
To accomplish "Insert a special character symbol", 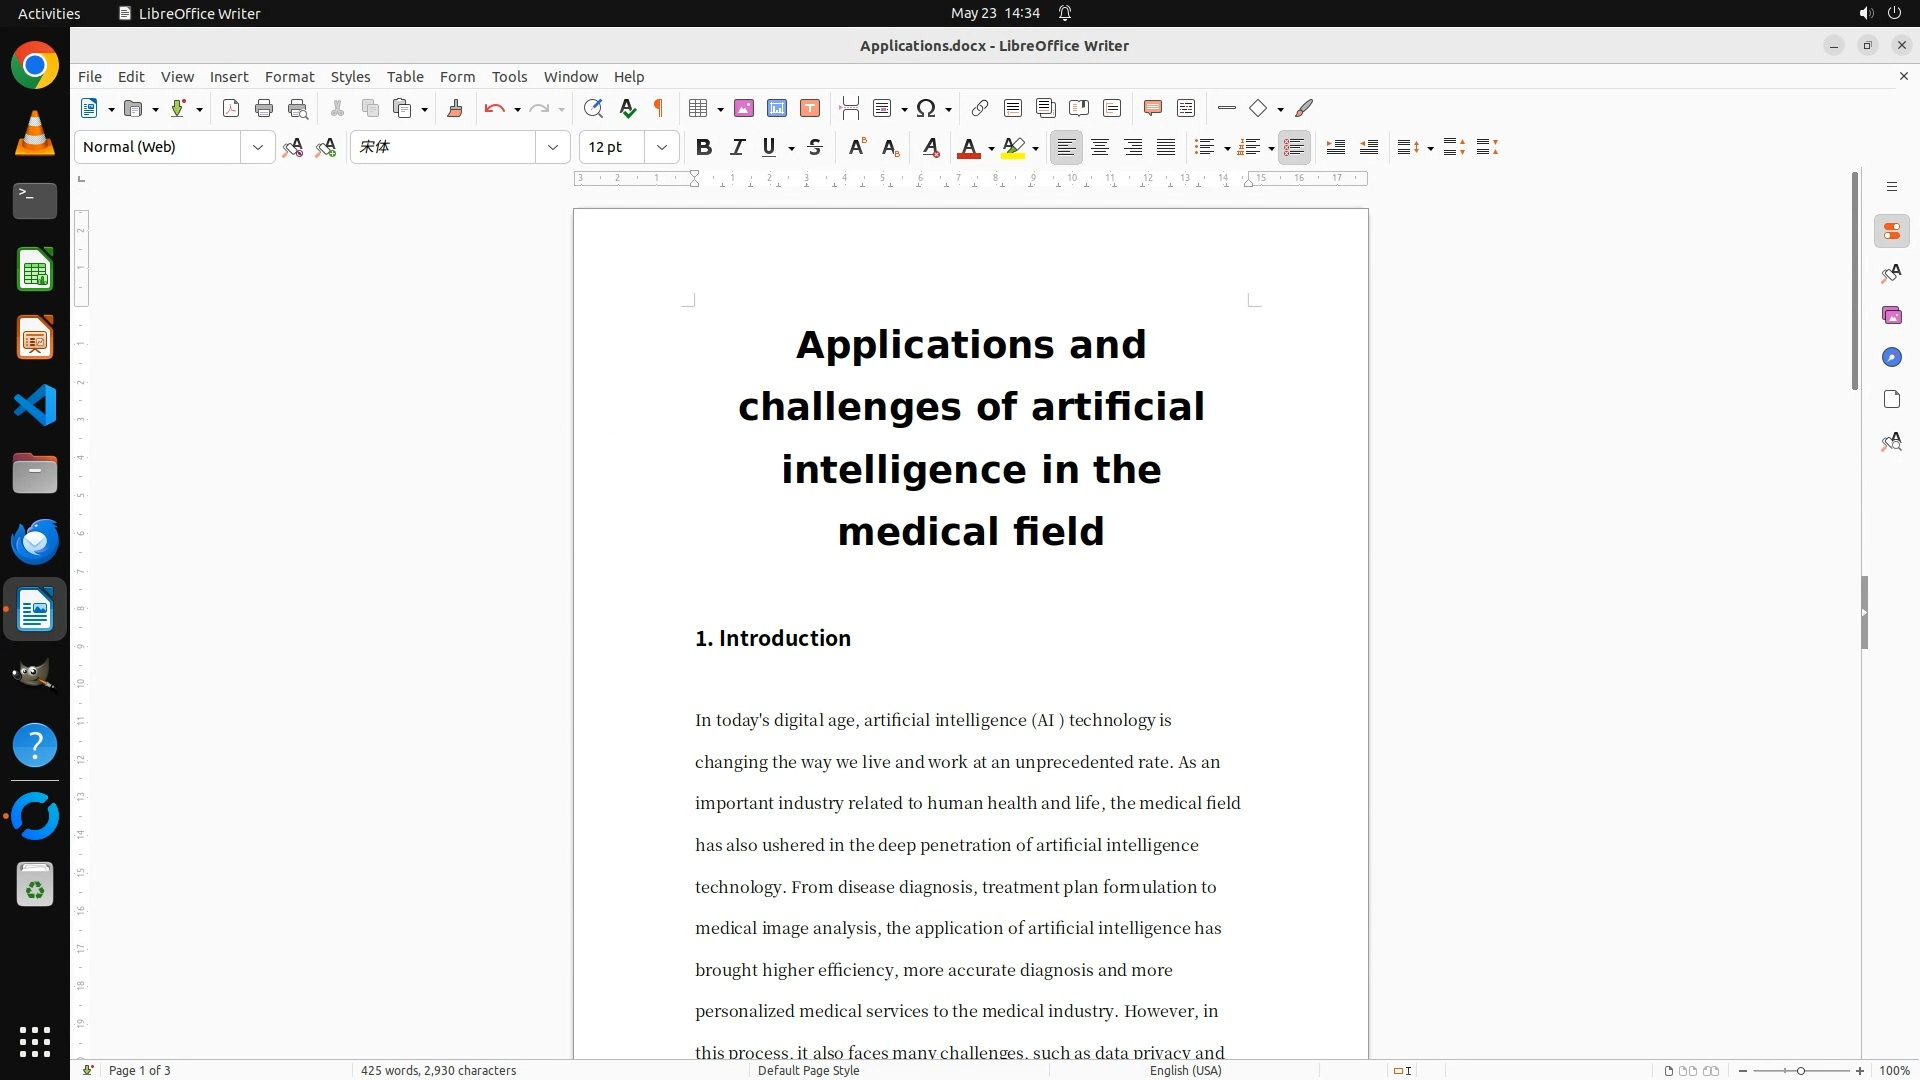I will (926, 109).
